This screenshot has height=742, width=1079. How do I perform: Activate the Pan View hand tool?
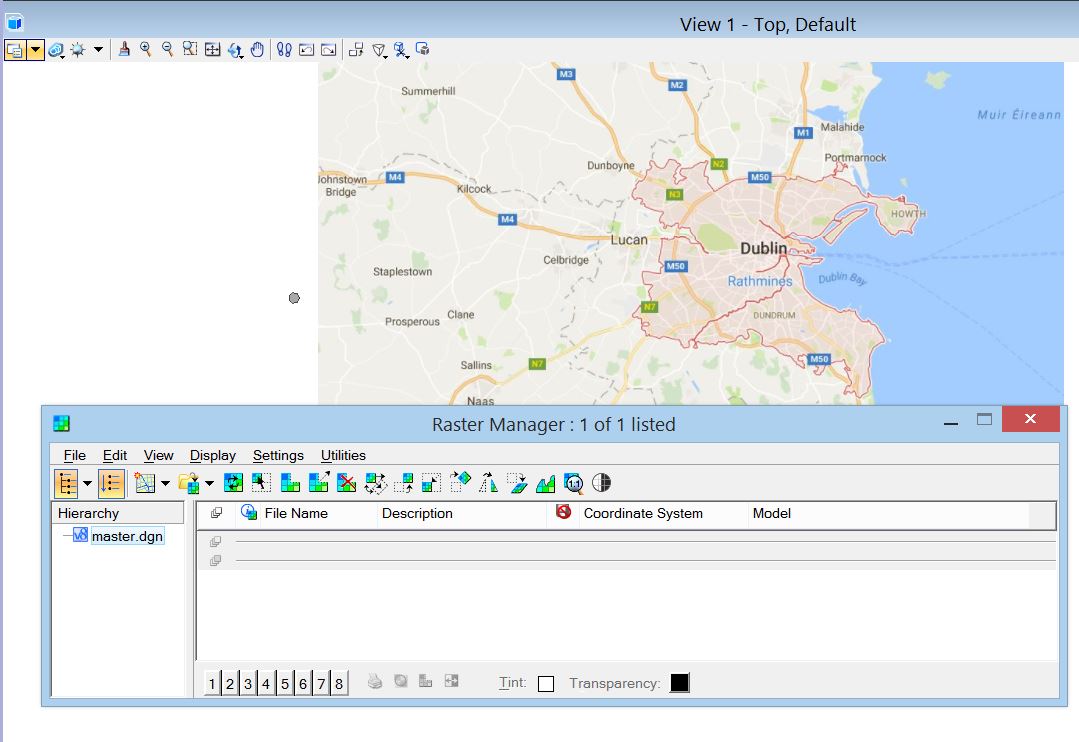pos(257,49)
